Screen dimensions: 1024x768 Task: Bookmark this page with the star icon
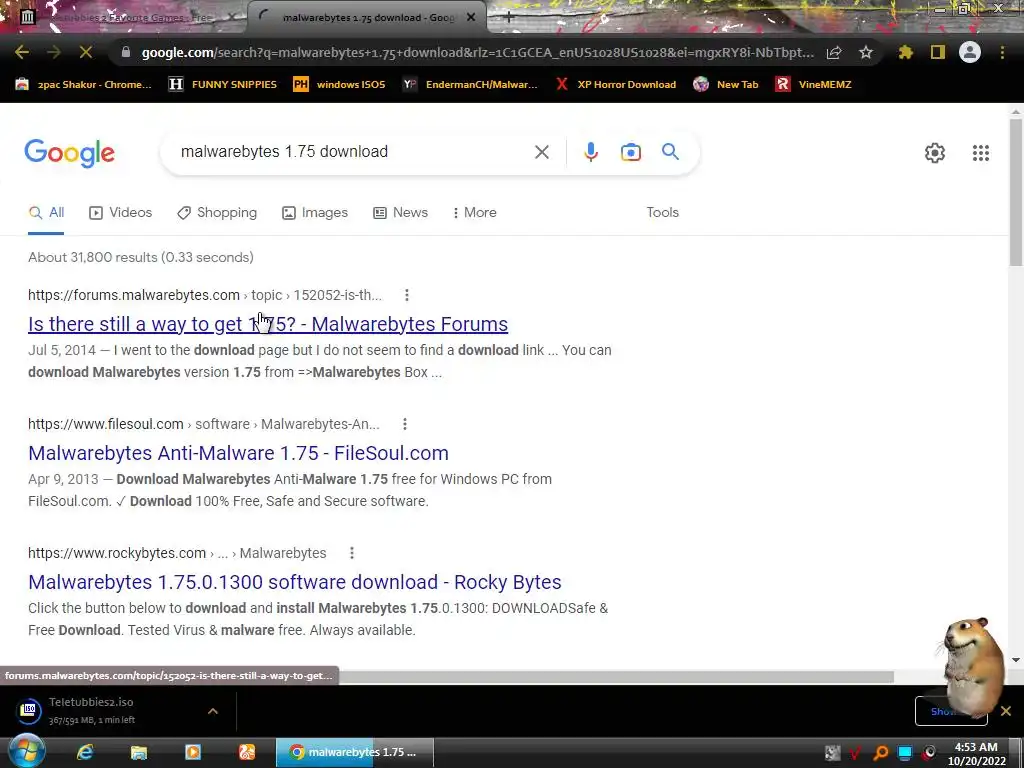pyautogui.click(x=866, y=52)
